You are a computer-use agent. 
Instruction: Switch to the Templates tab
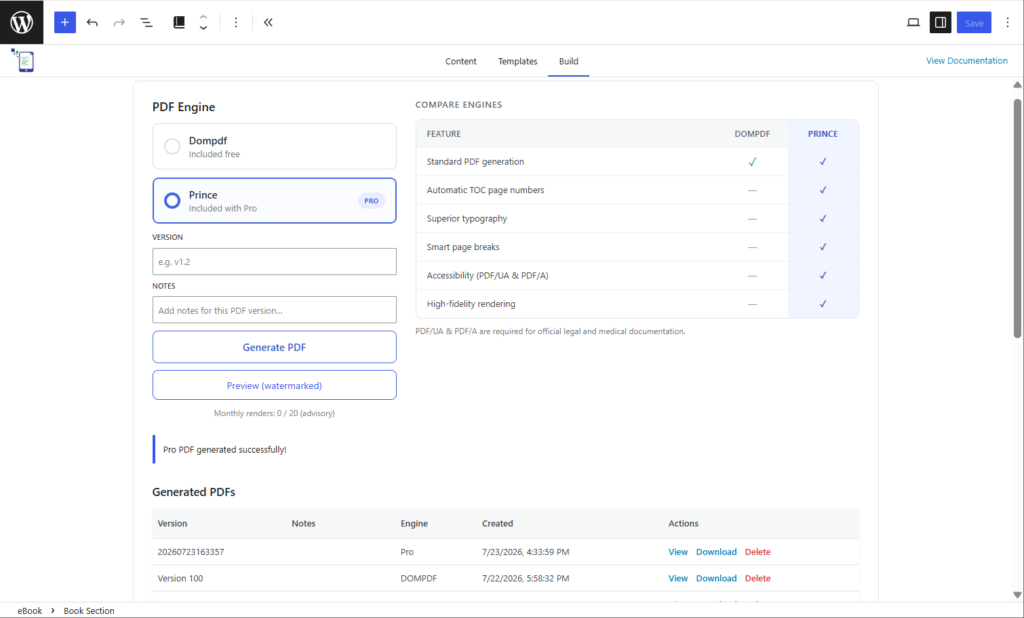[x=517, y=61]
